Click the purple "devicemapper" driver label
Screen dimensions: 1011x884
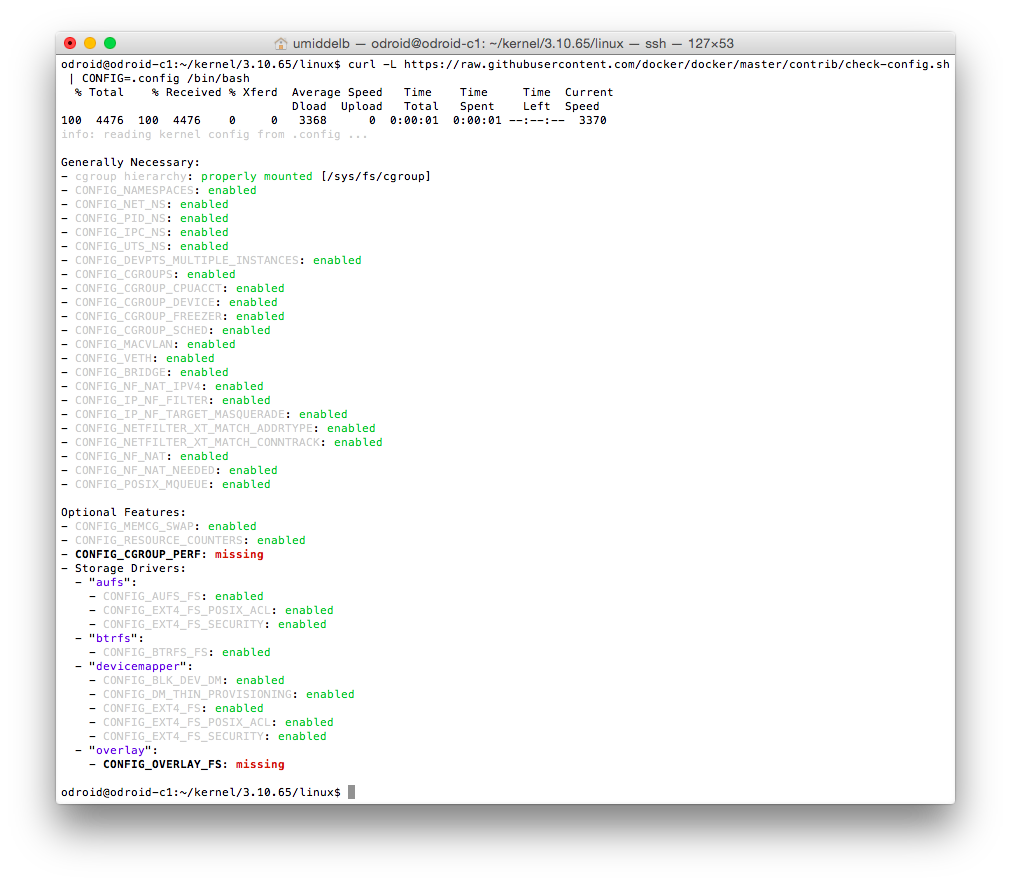coord(138,667)
